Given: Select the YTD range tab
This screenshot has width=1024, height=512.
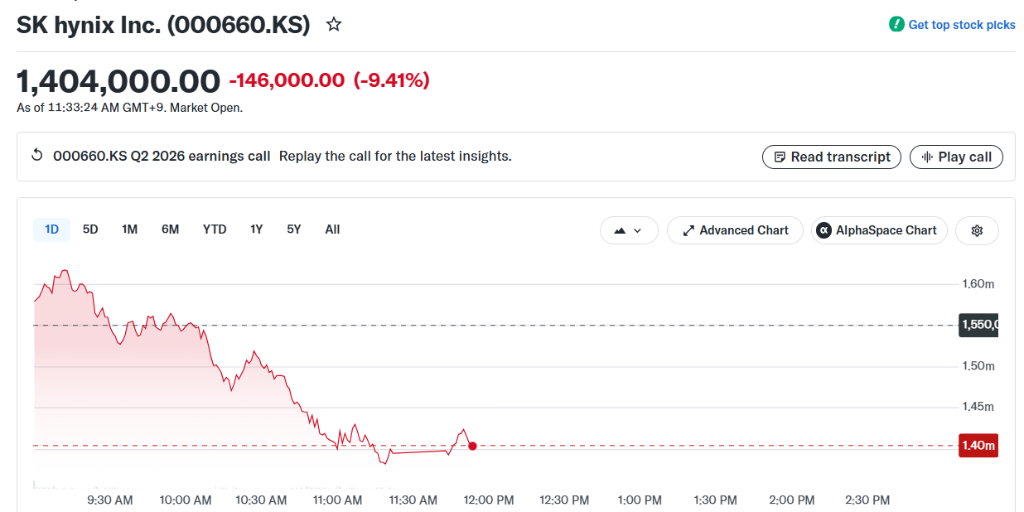Looking at the screenshot, I should point(214,230).
